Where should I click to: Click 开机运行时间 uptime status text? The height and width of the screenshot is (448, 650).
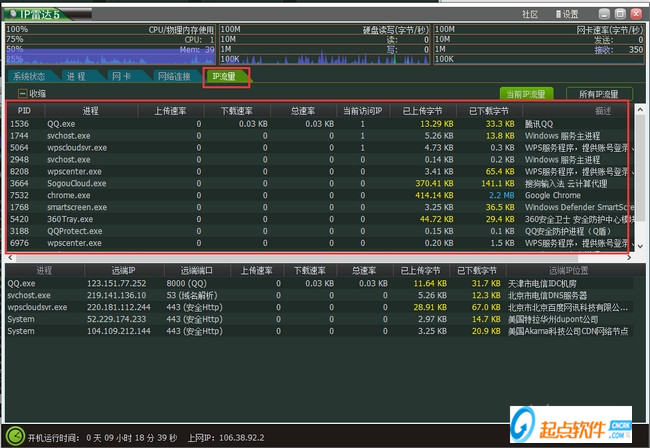(x=102, y=438)
